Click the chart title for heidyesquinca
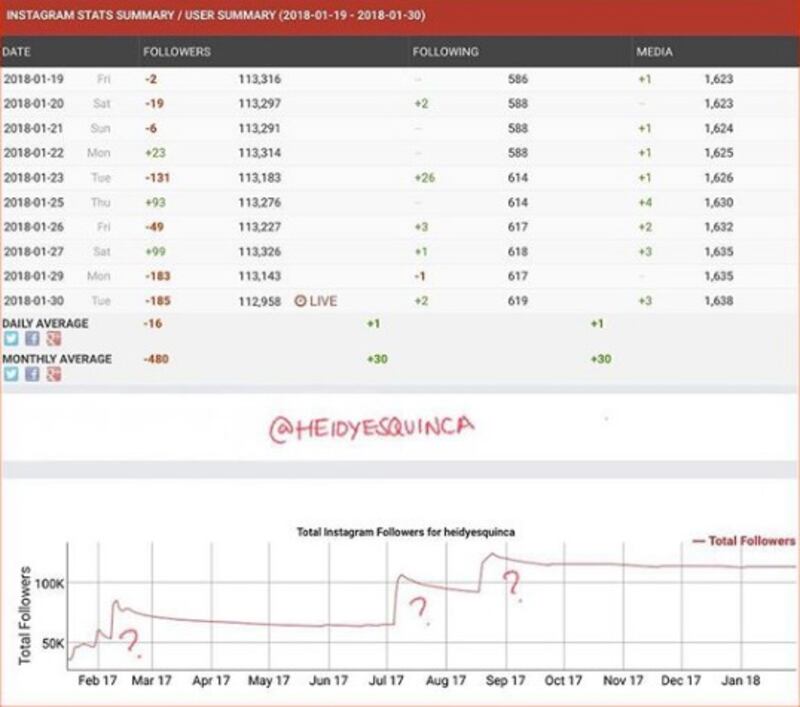Image resolution: width=800 pixels, height=707 pixels. [x=406, y=532]
